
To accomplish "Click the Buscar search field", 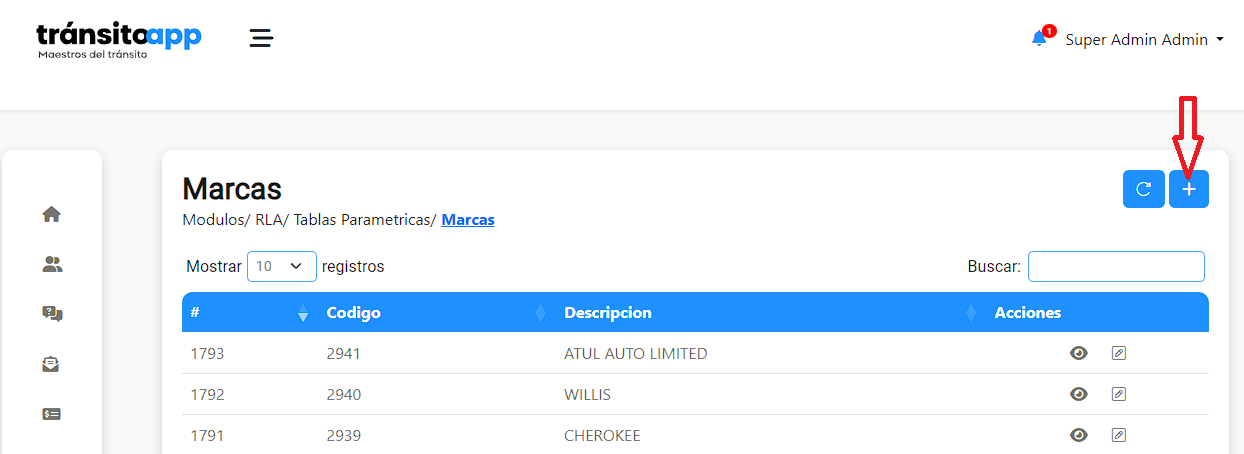I will 1116,266.
